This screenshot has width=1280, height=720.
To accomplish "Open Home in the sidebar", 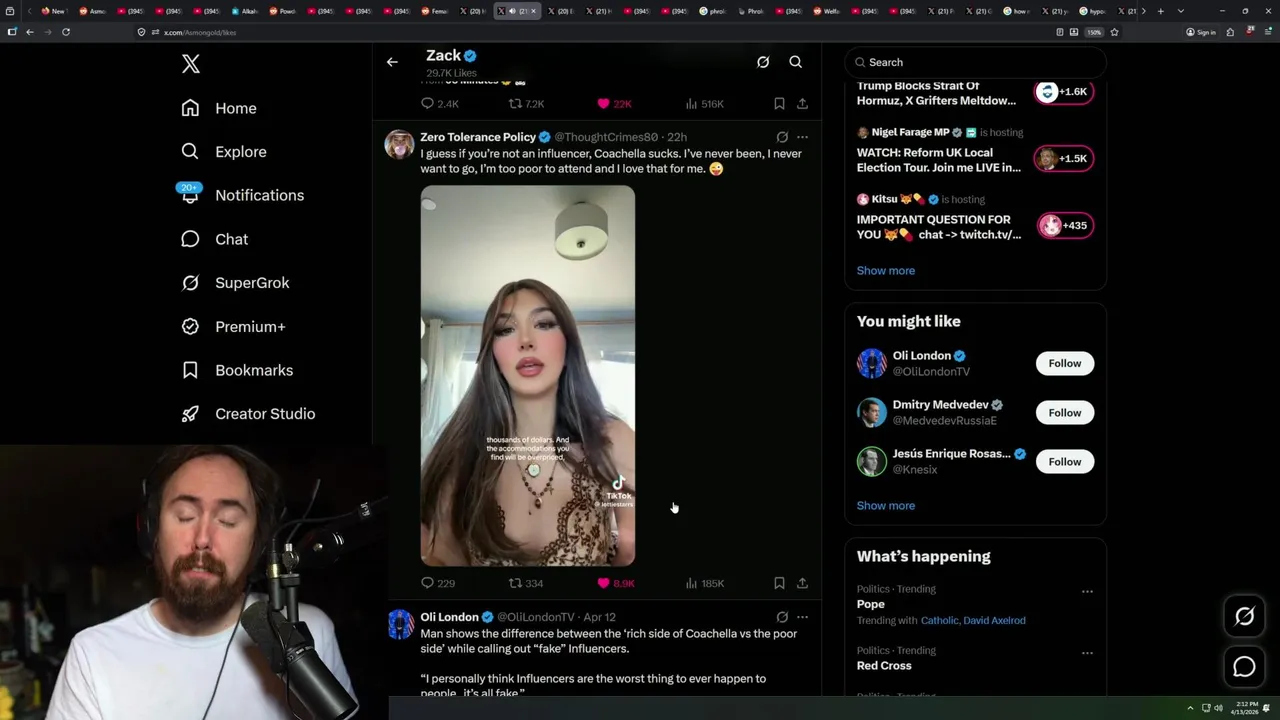I will tap(219, 108).
